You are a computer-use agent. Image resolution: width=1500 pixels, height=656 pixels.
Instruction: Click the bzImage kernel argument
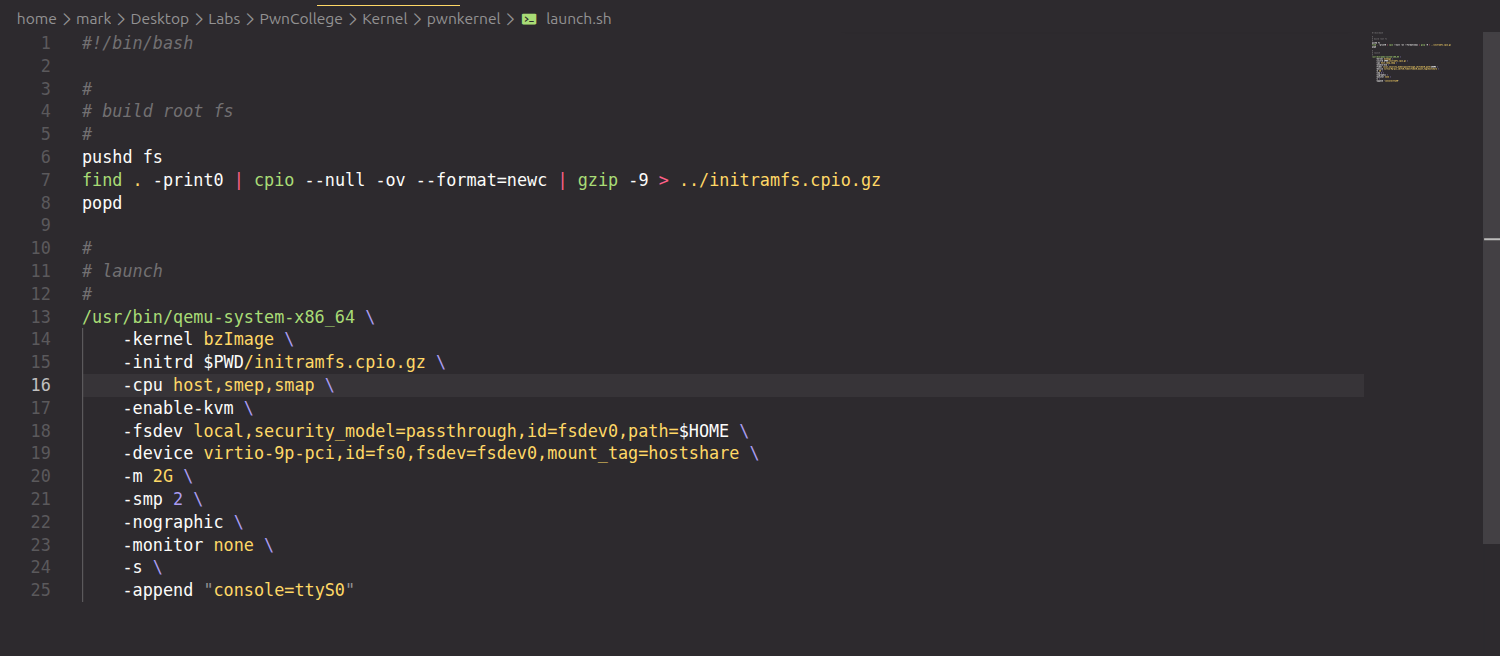[x=238, y=339]
